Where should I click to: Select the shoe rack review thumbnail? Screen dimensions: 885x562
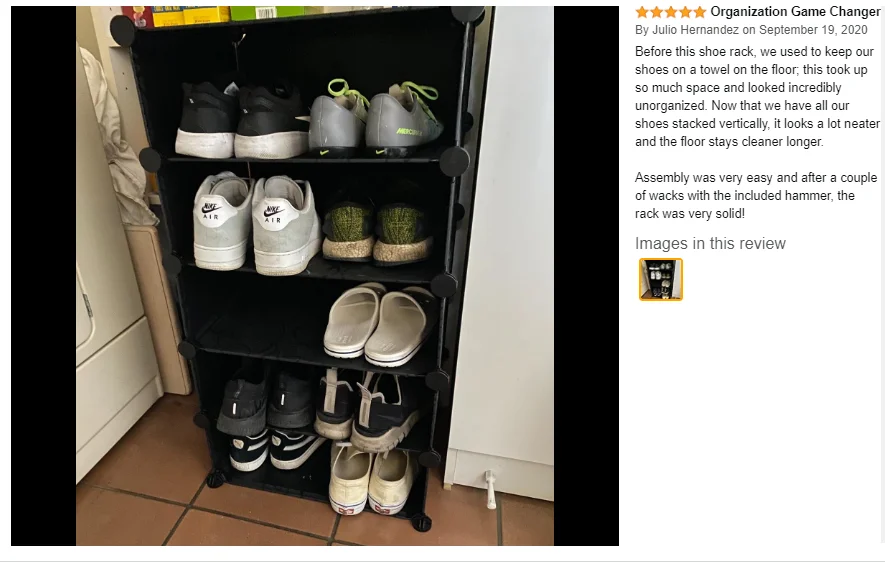(x=661, y=279)
